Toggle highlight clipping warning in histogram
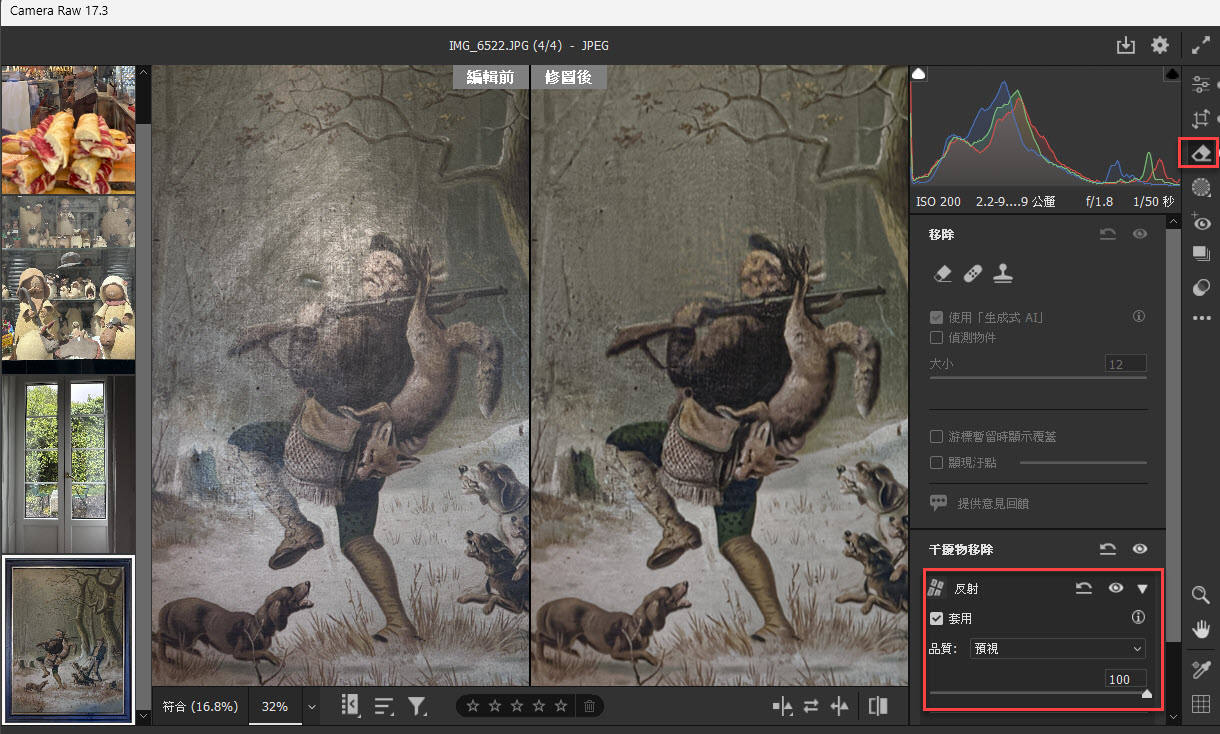This screenshot has width=1220, height=734. [1172, 74]
